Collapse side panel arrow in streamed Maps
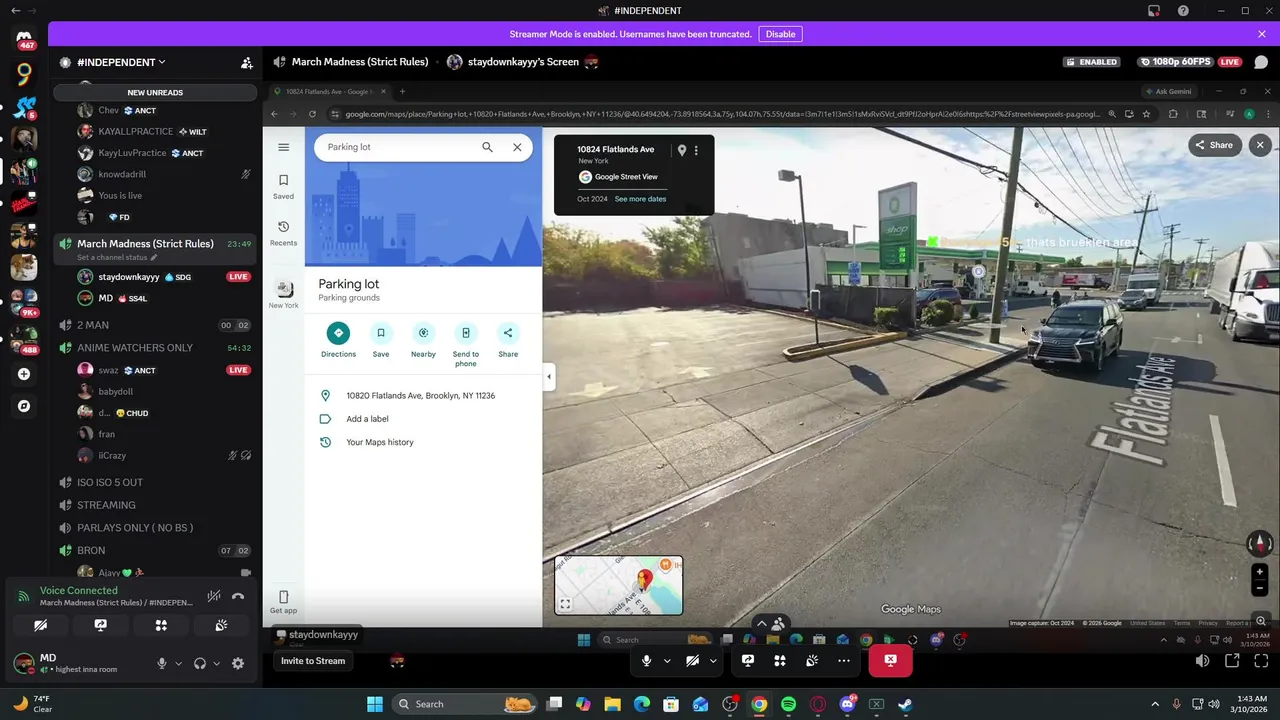 pyautogui.click(x=548, y=377)
